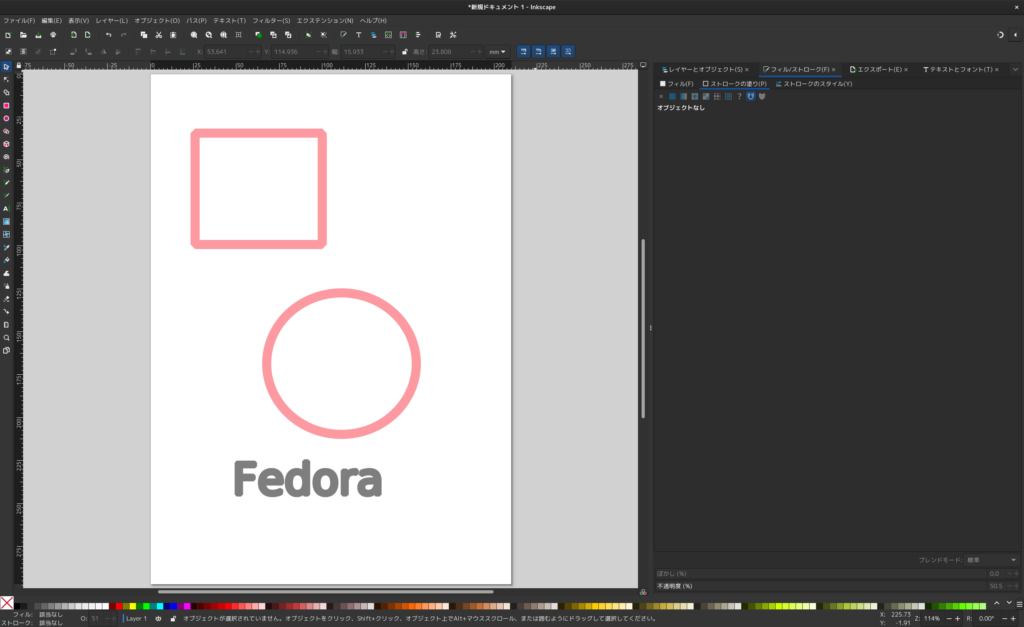Show the previous palette row
The height and width of the screenshot is (627, 1024).
(x=997, y=603)
